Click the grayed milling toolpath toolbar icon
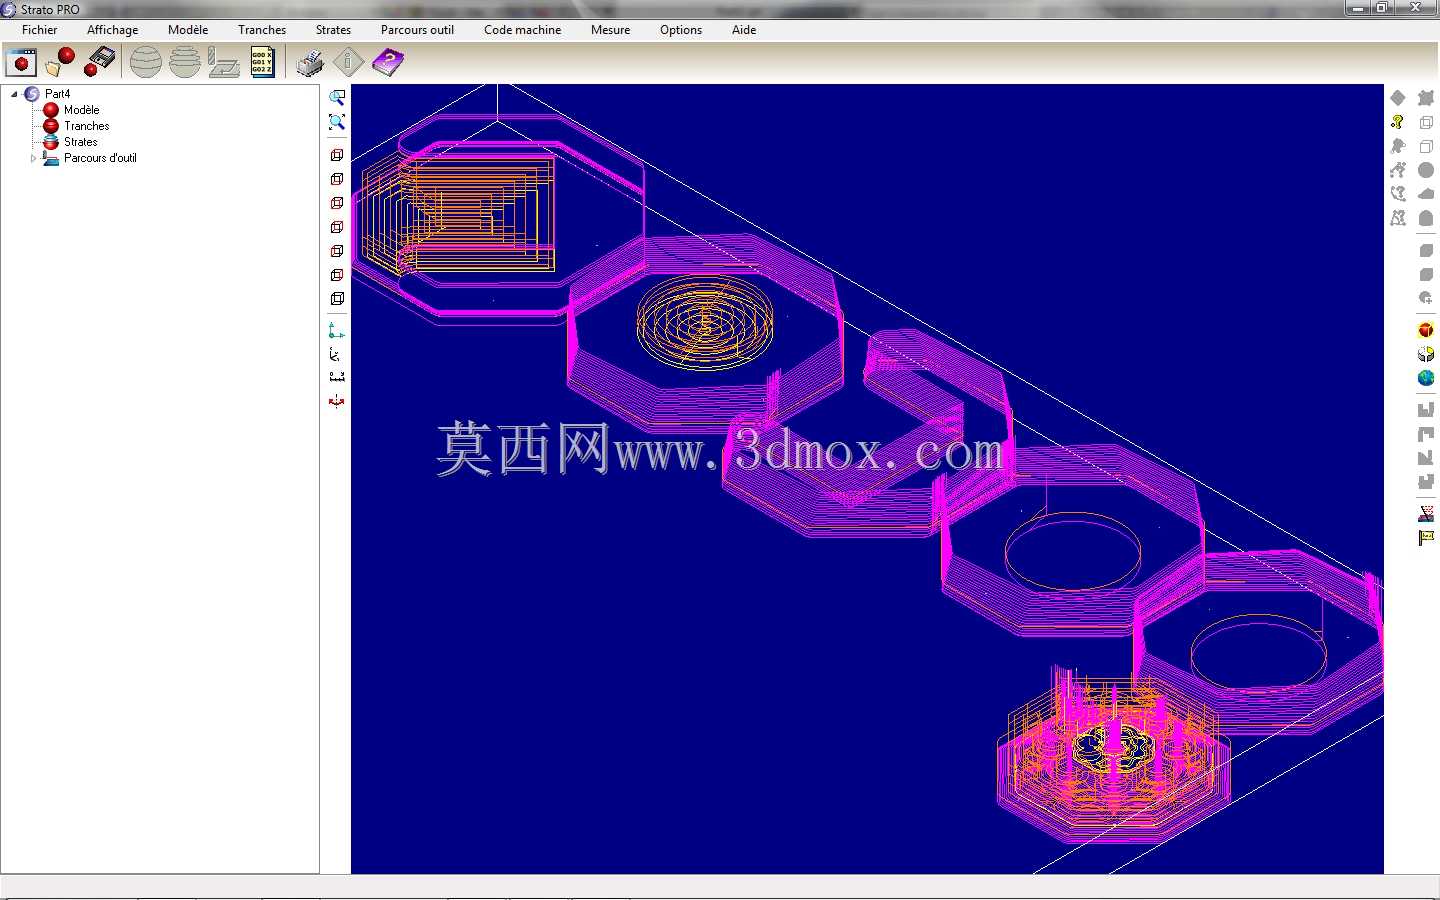1440x900 pixels. (224, 62)
